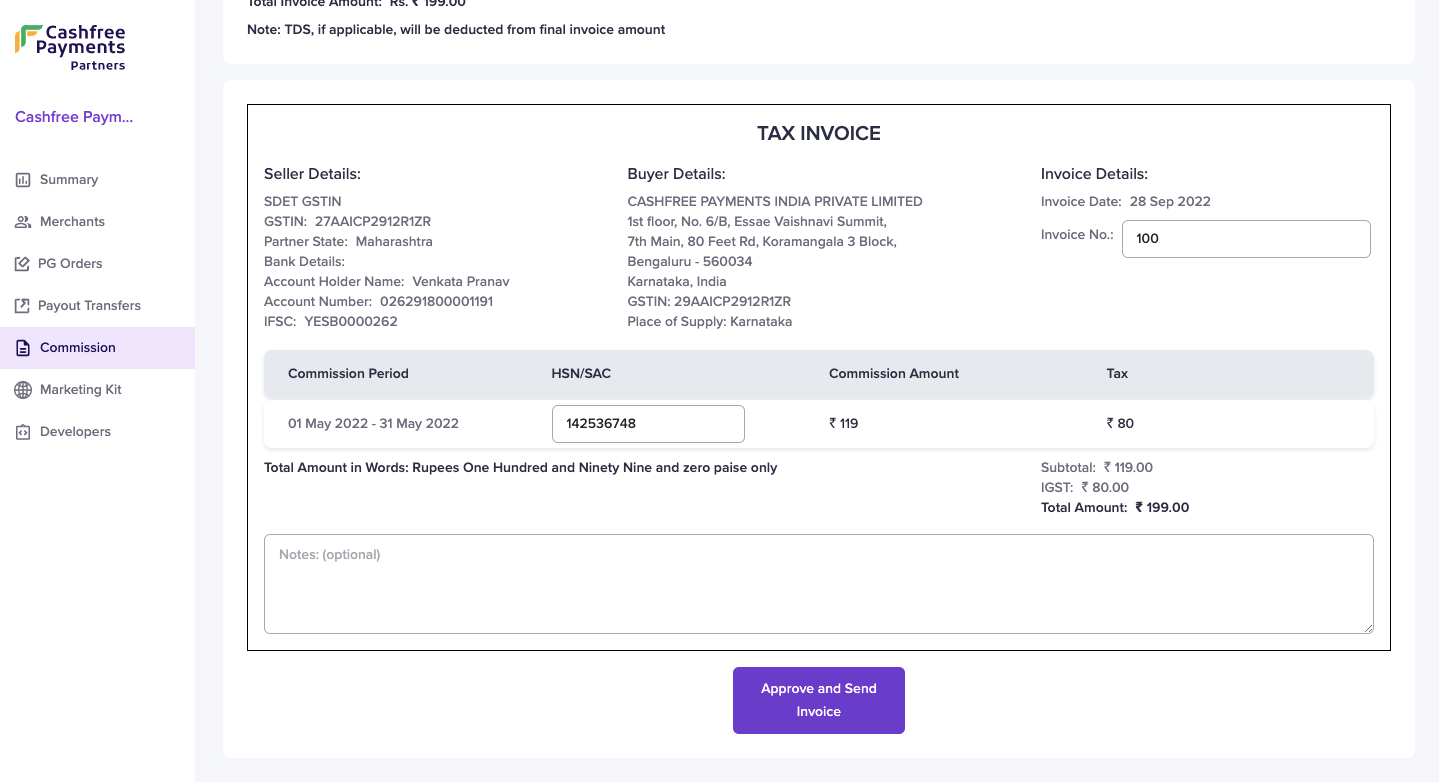Click buyer GSTIN 29AAICP2912R1ZR
1439x782 pixels.
(x=709, y=302)
